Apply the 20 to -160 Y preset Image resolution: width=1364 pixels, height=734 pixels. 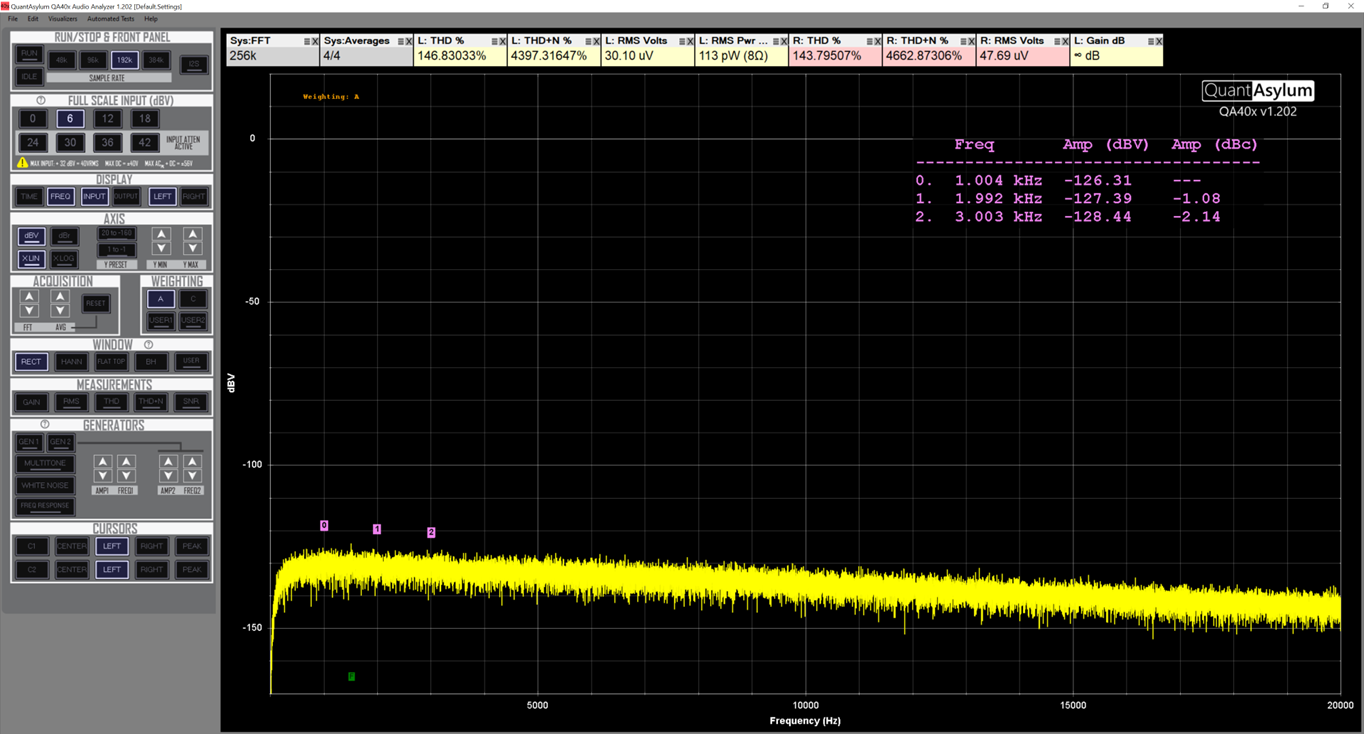point(116,234)
